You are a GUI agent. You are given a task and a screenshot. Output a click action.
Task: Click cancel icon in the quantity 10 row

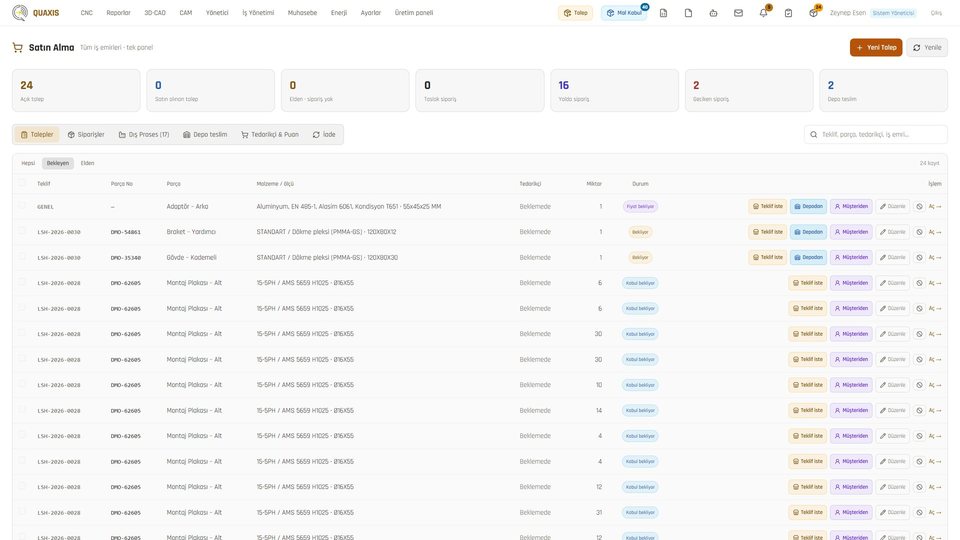tap(919, 385)
